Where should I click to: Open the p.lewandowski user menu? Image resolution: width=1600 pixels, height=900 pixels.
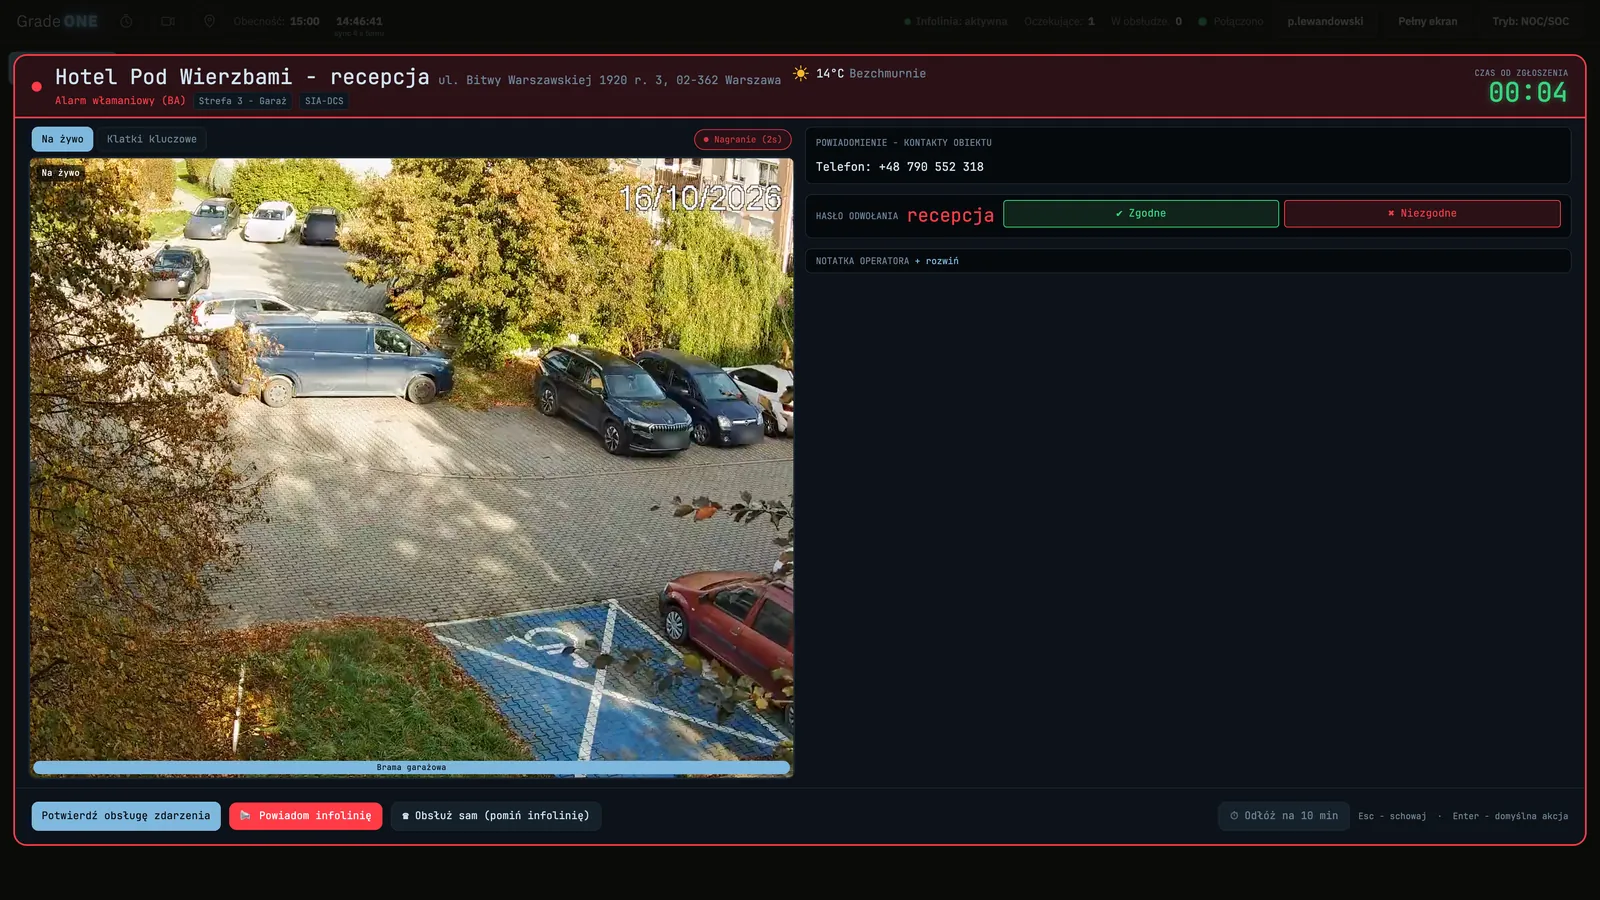pyautogui.click(x=1325, y=21)
